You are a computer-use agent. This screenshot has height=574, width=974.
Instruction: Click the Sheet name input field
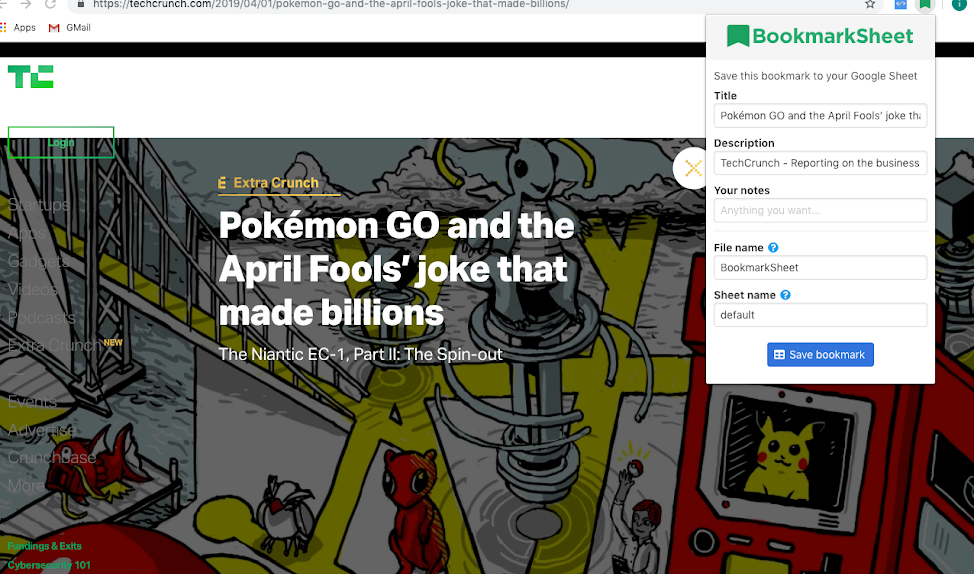(x=820, y=315)
